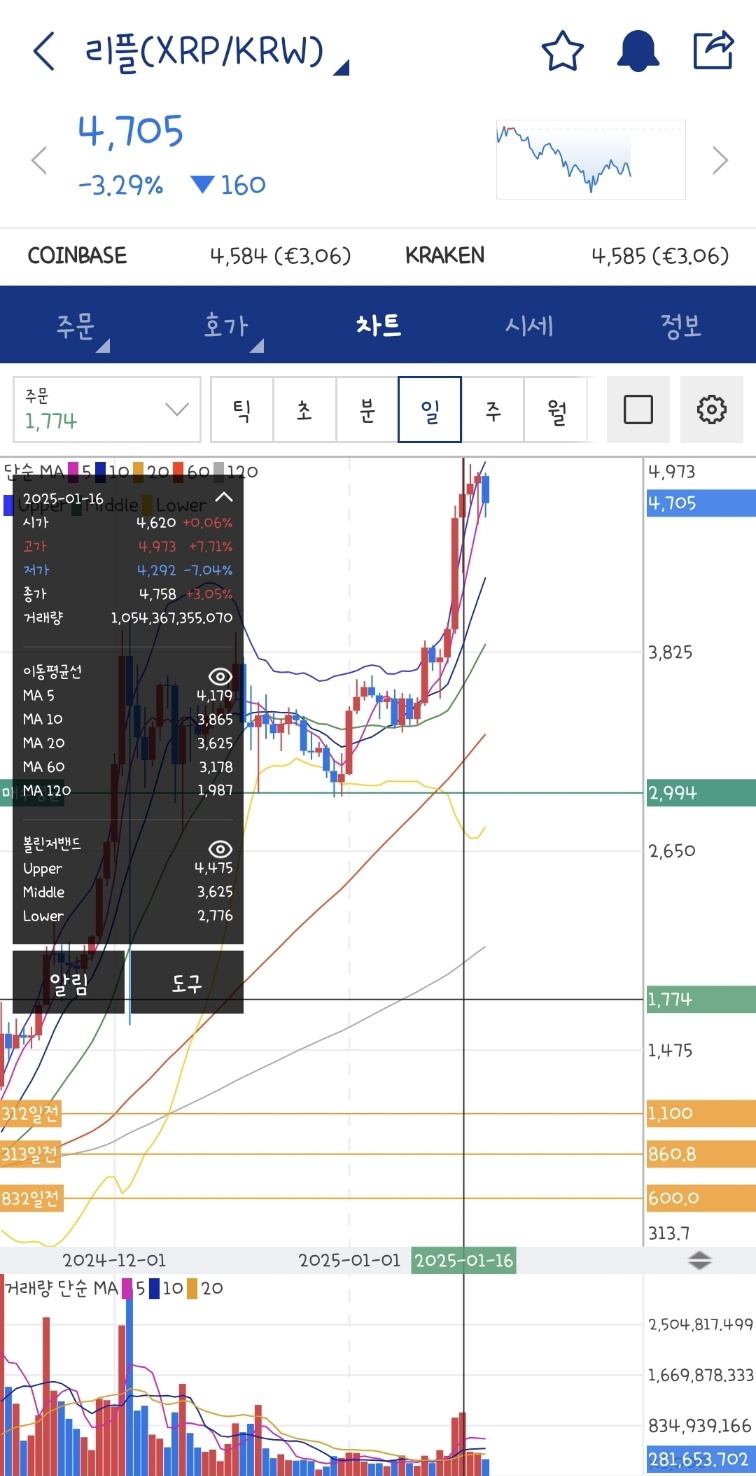Tap the 1,100 price line tag
Image resolution: width=756 pixels, height=1476 pixels.
tap(701, 1113)
